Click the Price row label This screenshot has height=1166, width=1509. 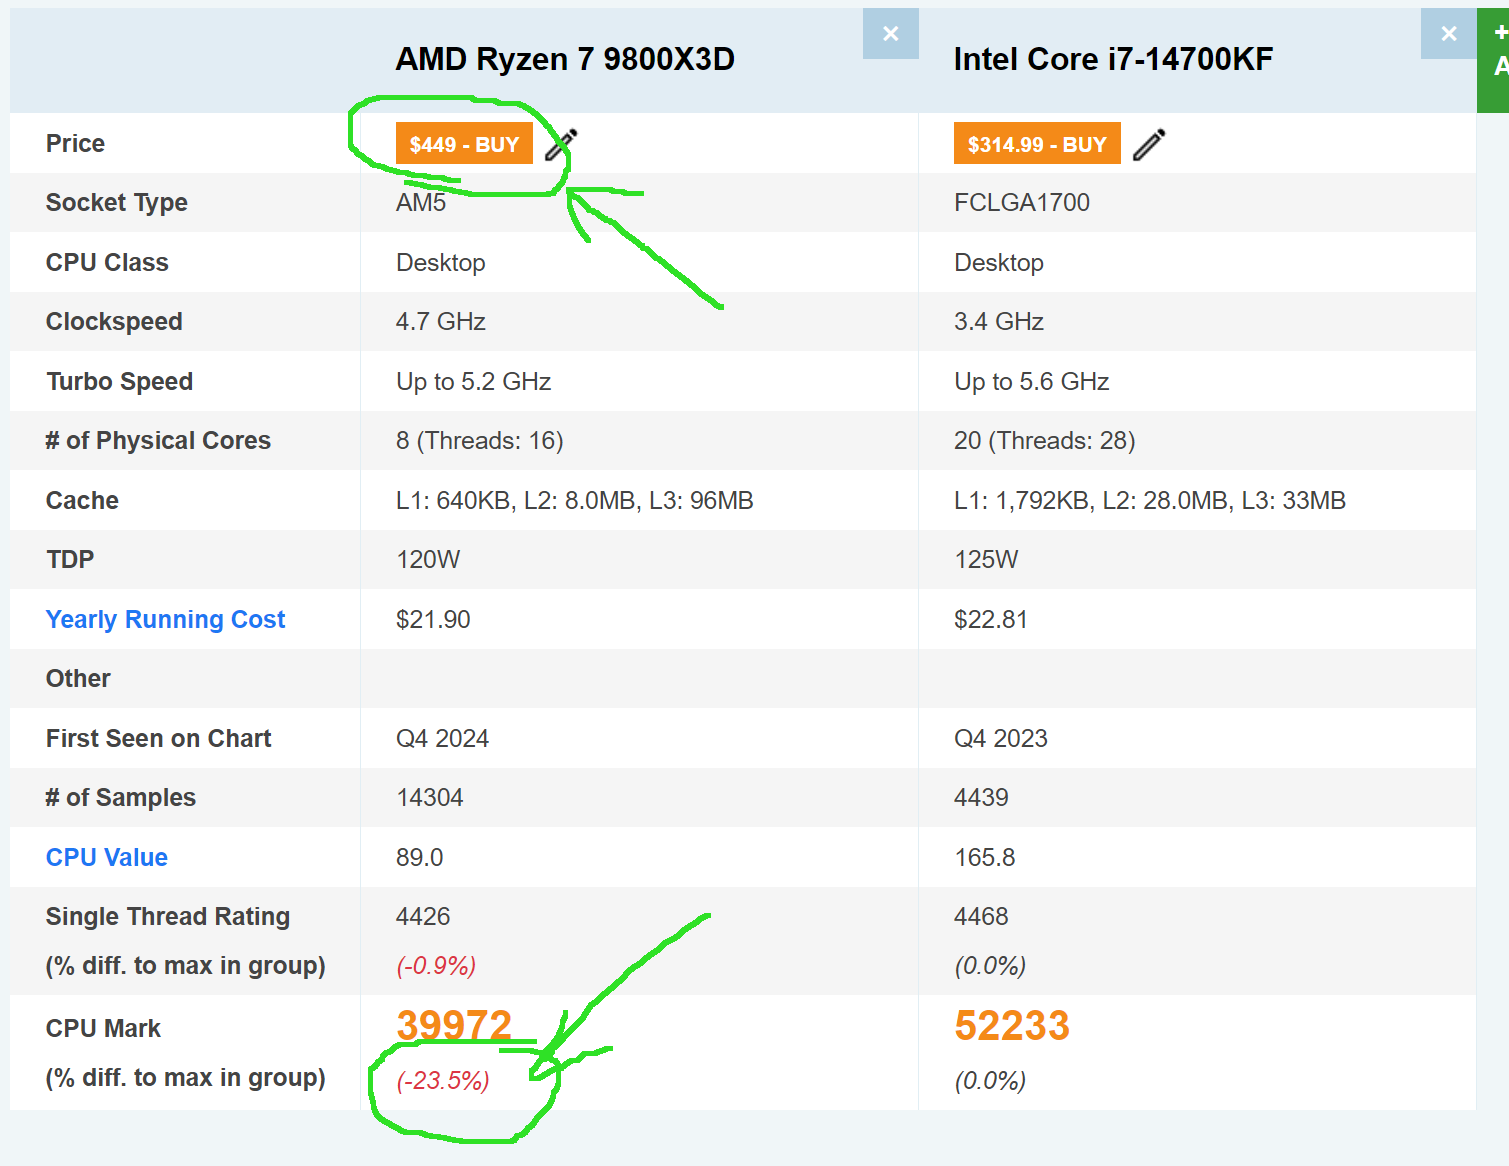tap(75, 143)
